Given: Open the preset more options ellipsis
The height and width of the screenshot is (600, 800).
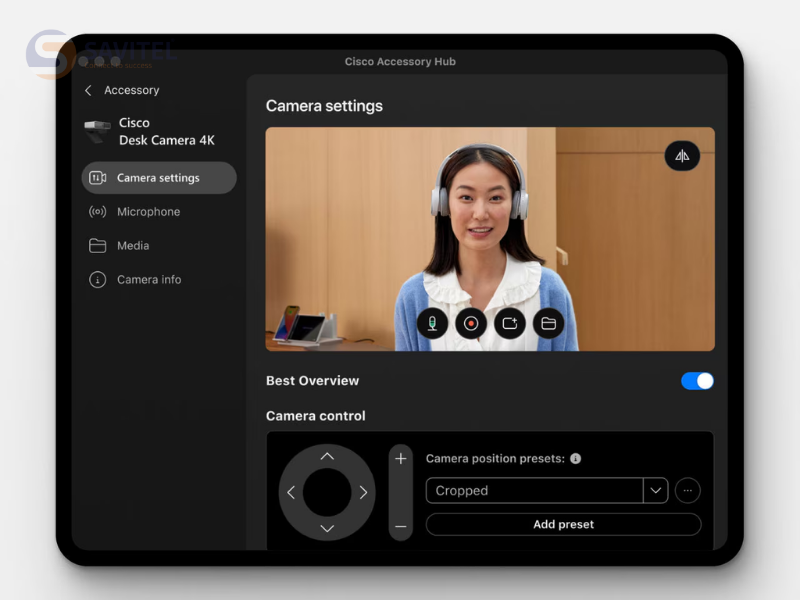Looking at the screenshot, I should [x=688, y=490].
